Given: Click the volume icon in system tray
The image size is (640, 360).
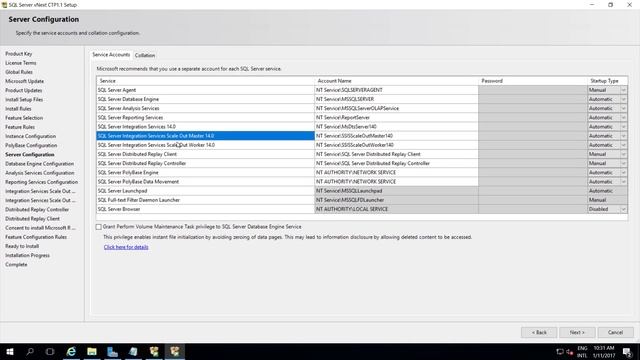Looking at the screenshot, I should pyautogui.click(x=570, y=352).
